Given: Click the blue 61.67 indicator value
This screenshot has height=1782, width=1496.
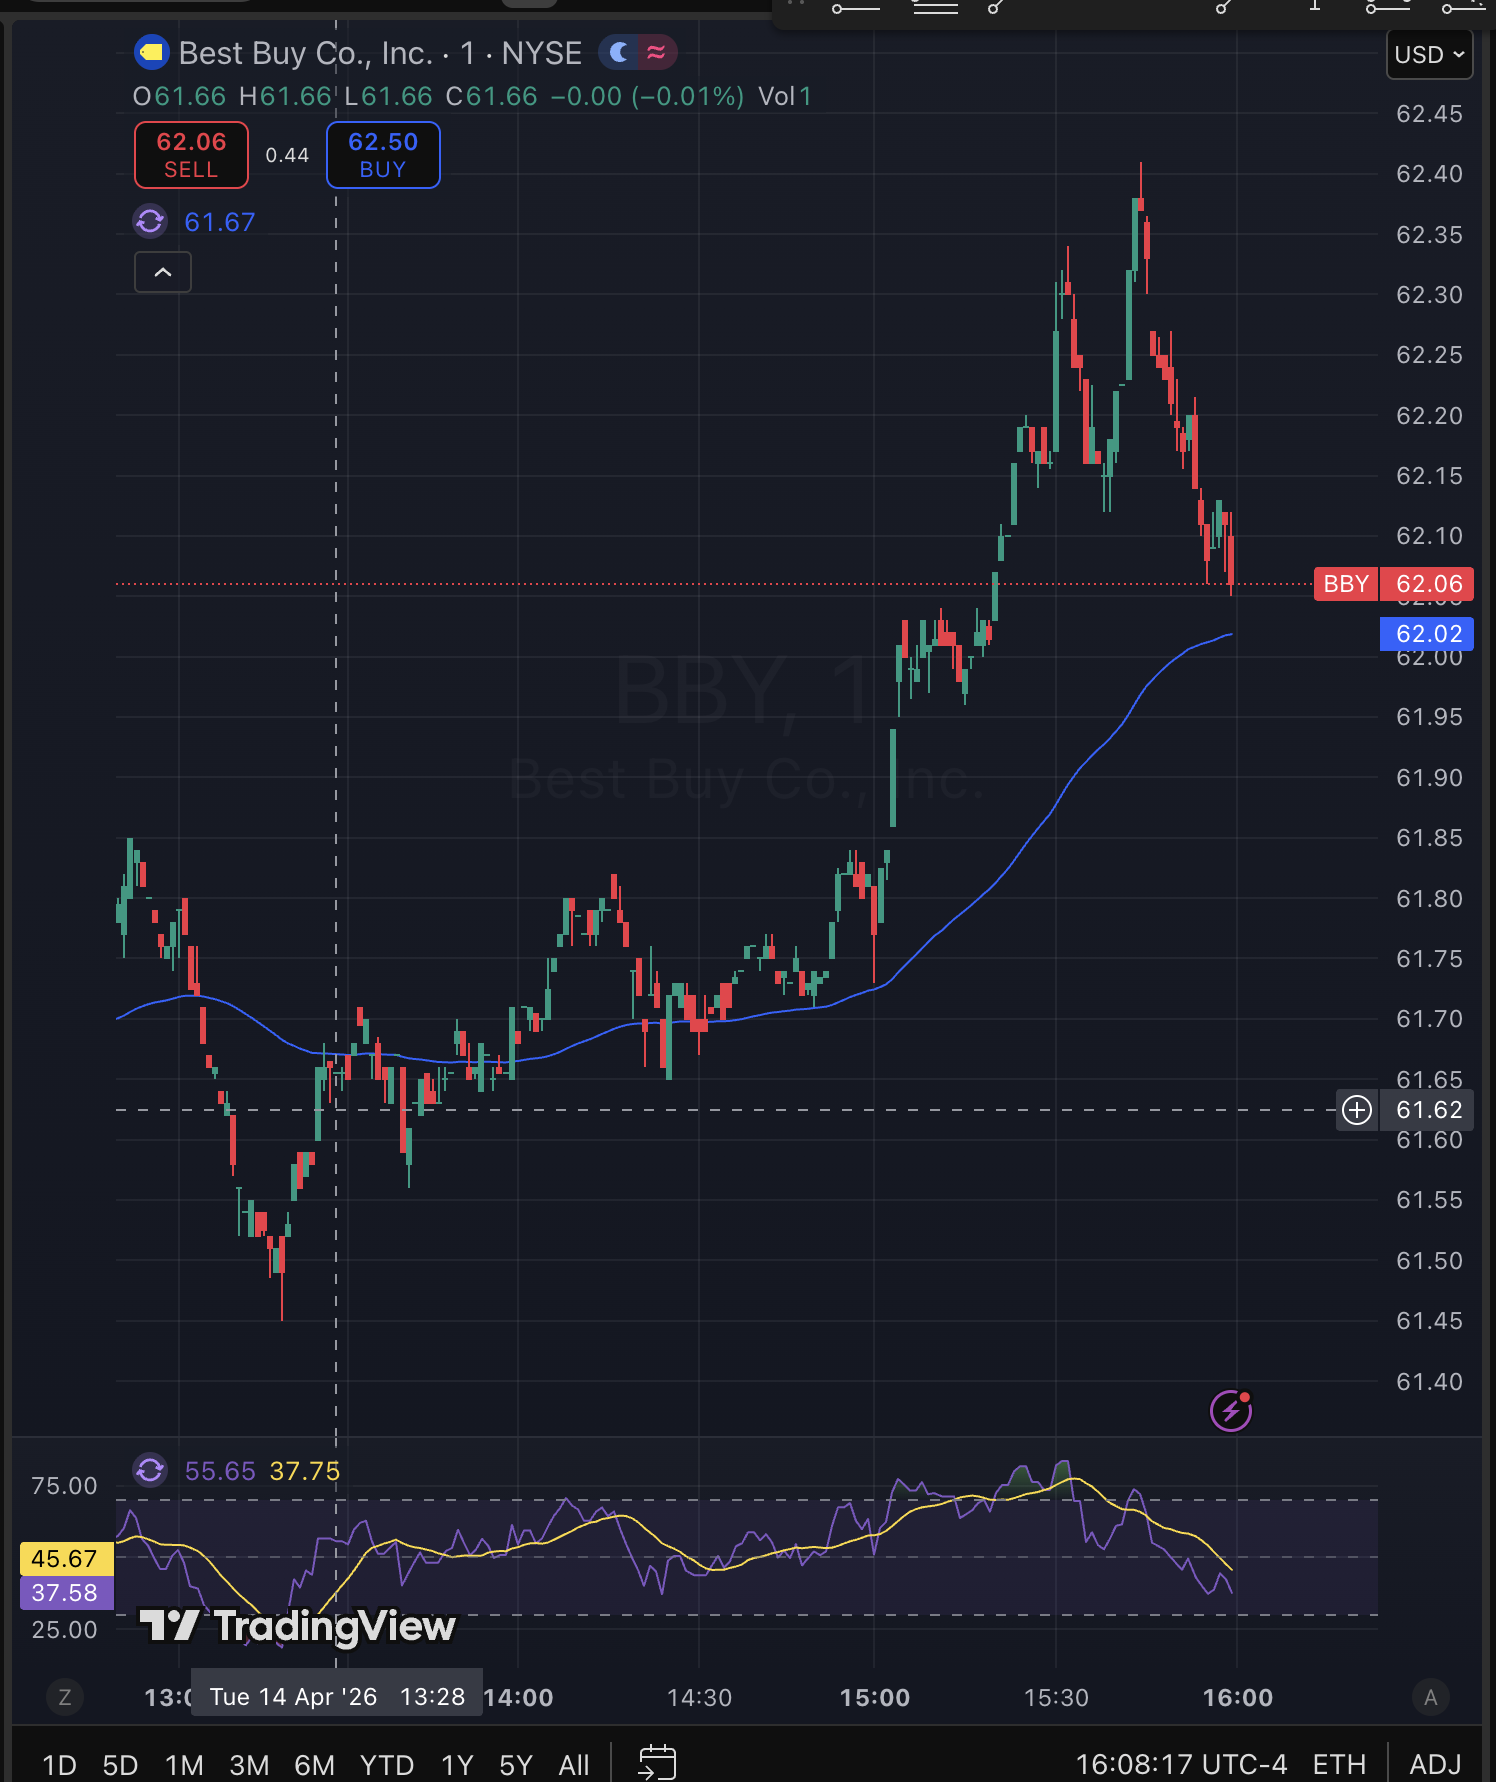Looking at the screenshot, I should (x=220, y=222).
